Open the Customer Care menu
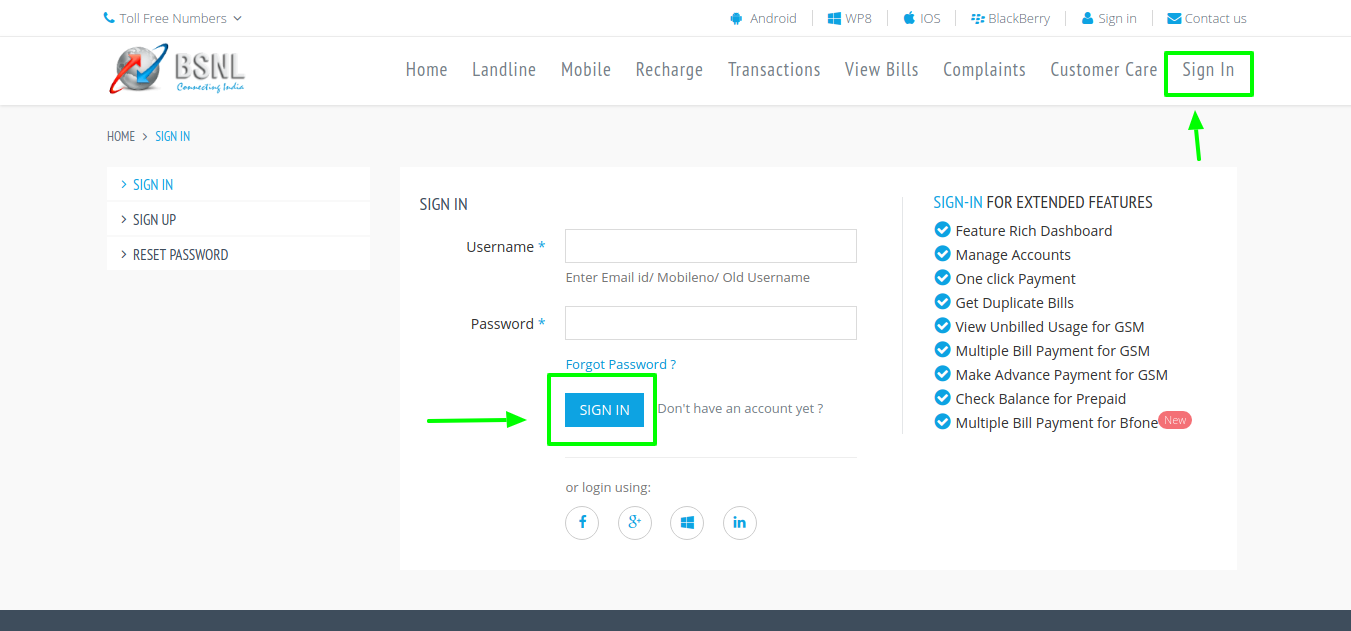This screenshot has width=1351, height=631. tap(1104, 69)
